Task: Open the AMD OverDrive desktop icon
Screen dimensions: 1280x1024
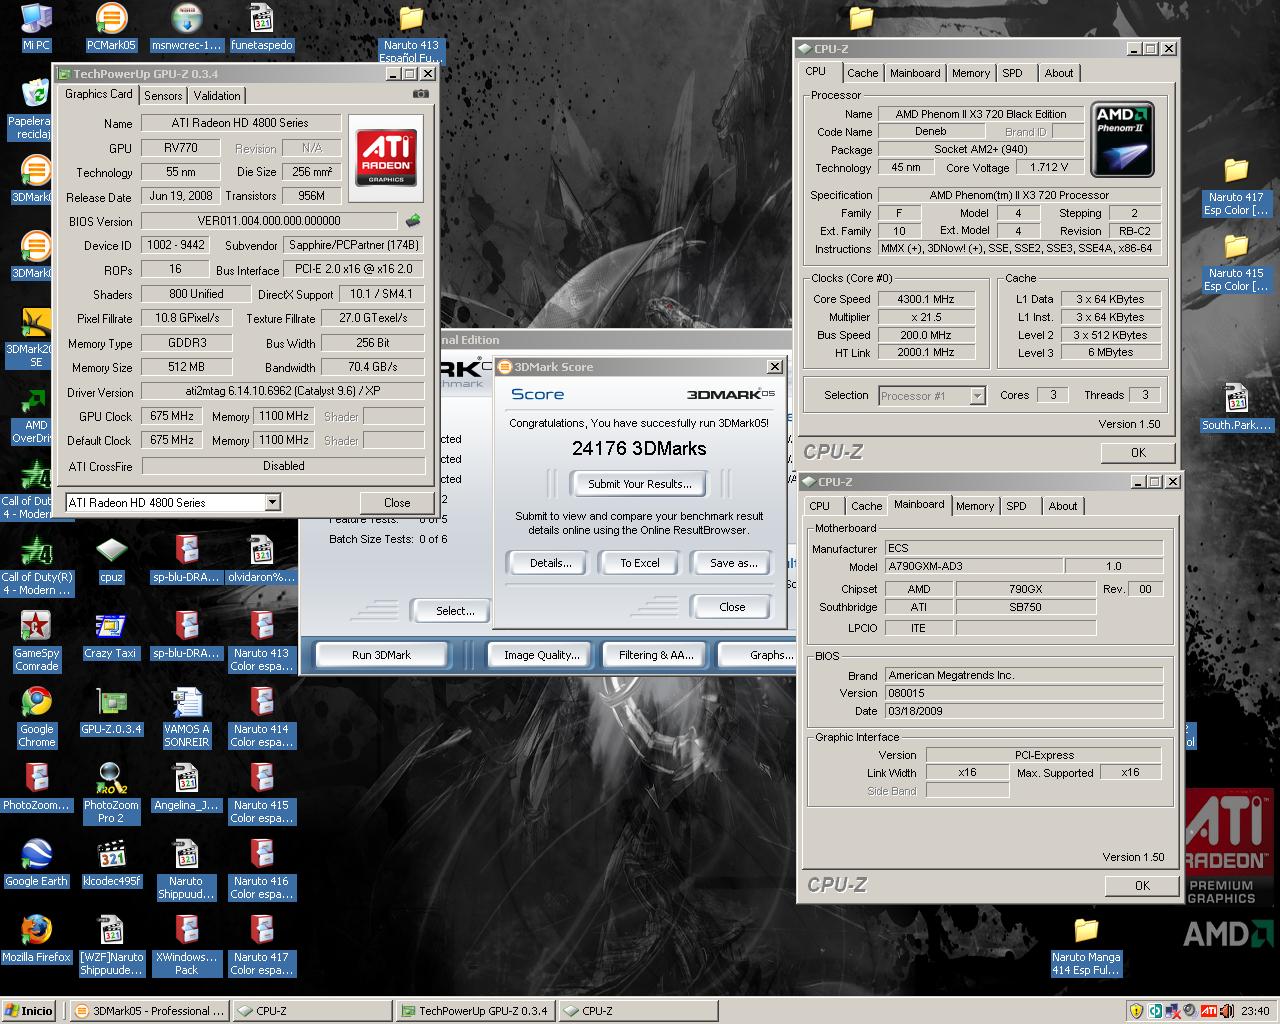Action: [x=36, y=415]
